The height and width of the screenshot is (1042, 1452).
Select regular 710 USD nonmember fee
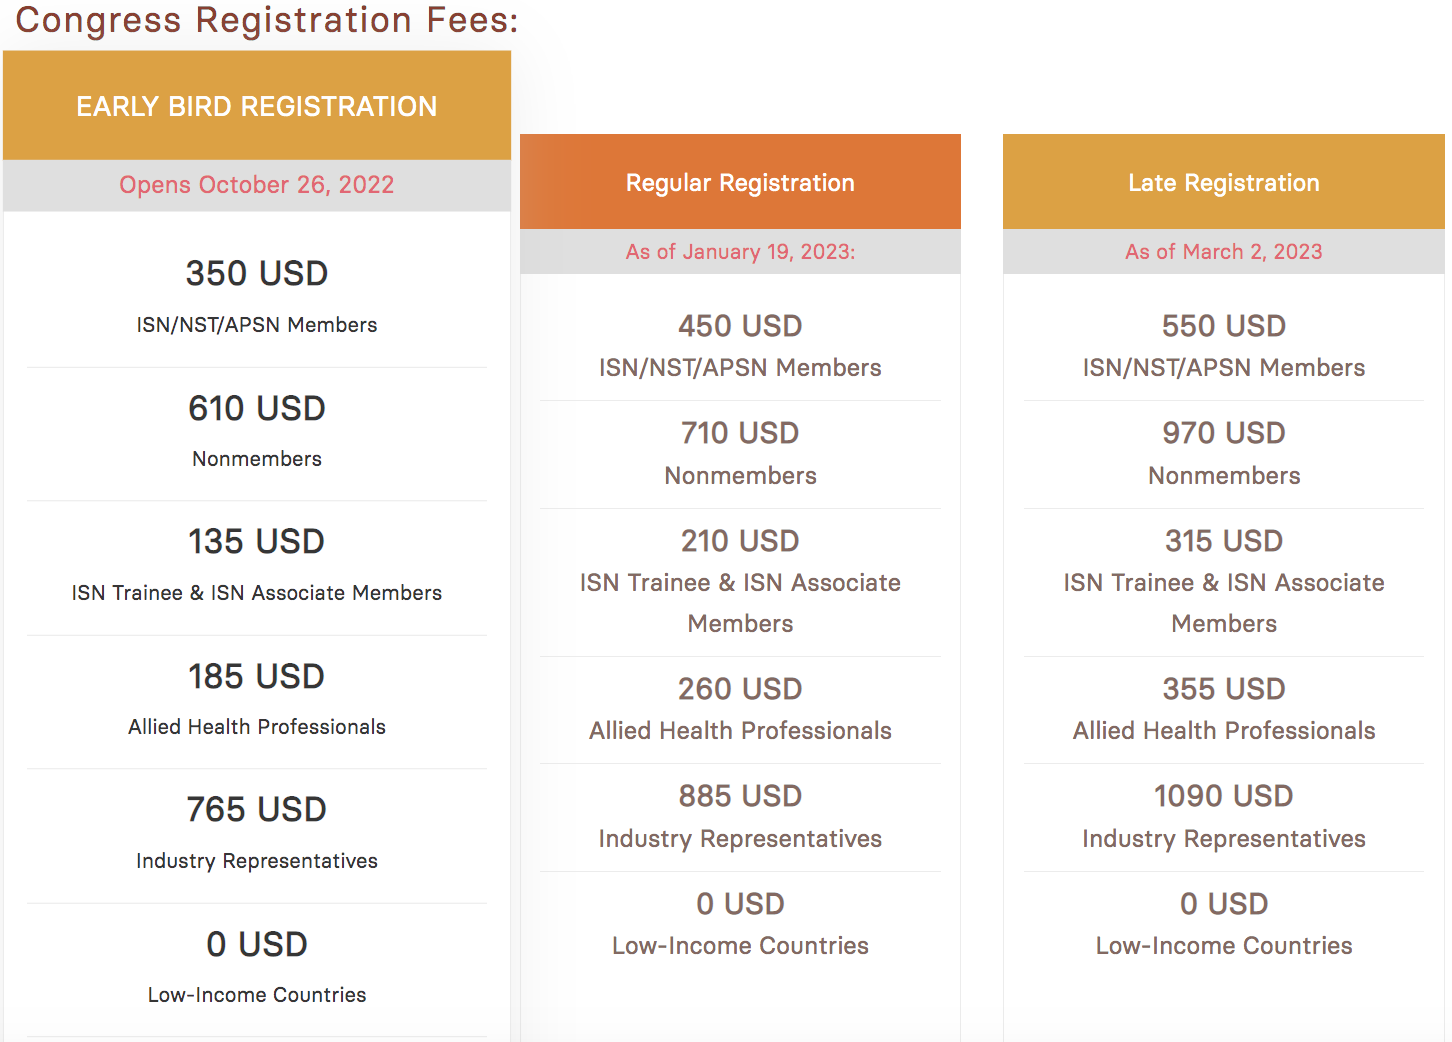pyautogui.click(x=740, y=433)
